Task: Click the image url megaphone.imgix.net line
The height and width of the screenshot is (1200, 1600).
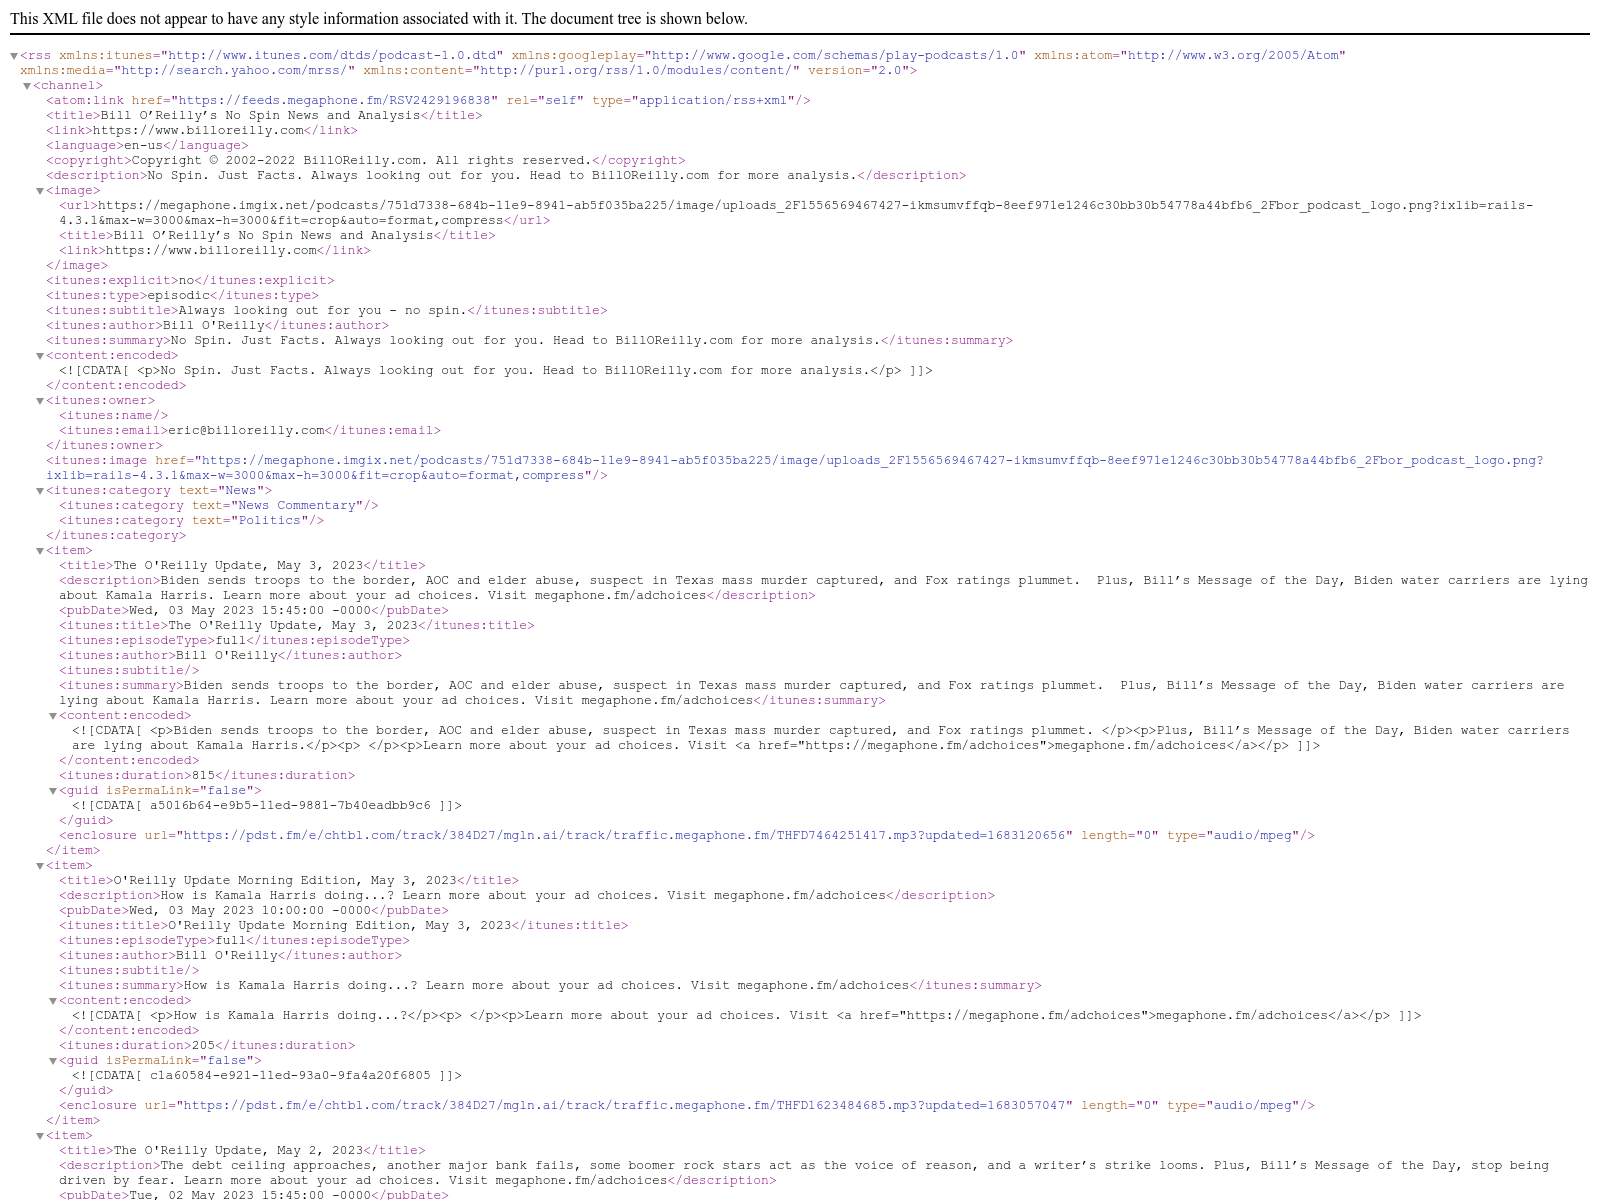Action: [x=796, y=213]
